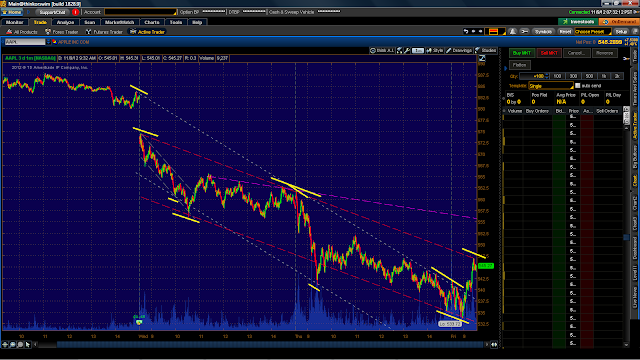This screenshot has height=360, width=640.
Task: Click the Flatten button
Action: pyautogui.click(x=519, y=65)
